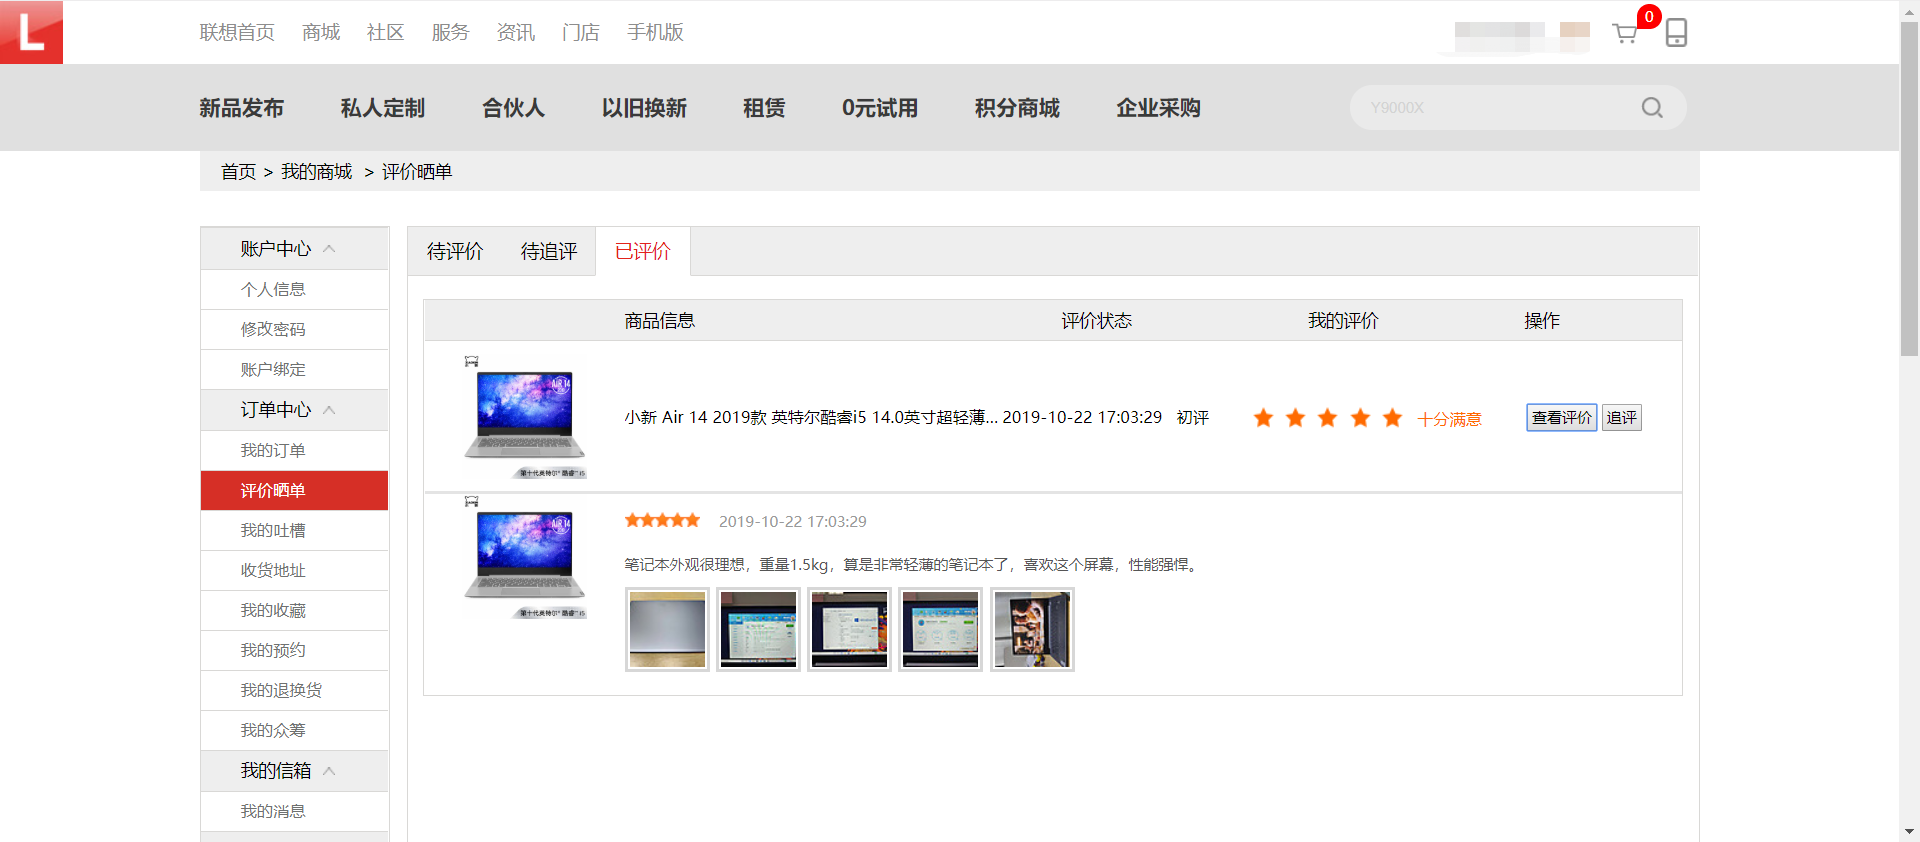
Task: Open 账户绑定 in sidebar
Action: (x=294, y=370)
